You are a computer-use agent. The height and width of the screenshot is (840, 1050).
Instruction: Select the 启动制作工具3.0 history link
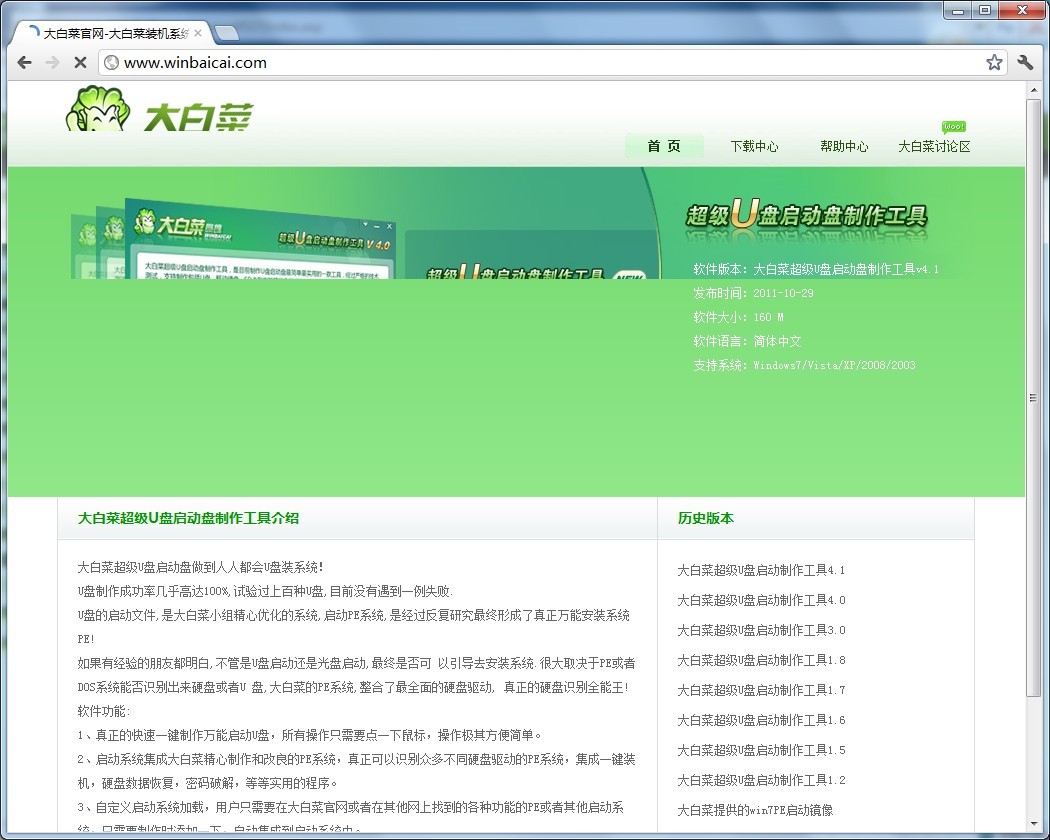click(761, 630)
